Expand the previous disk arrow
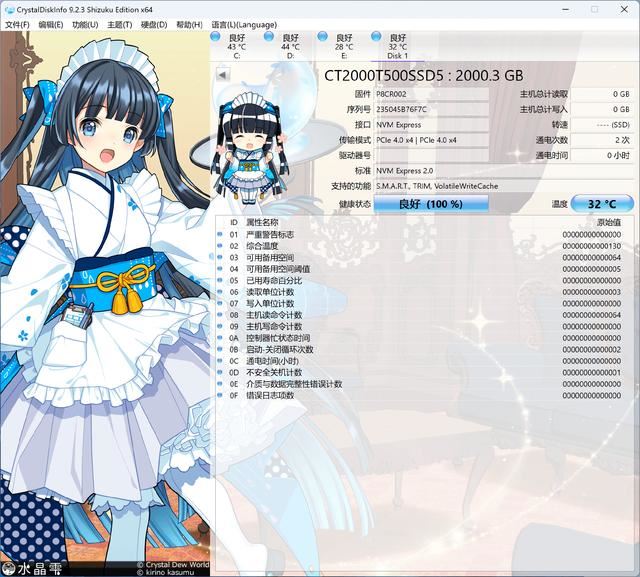 pyautogui.click(x=224, y=75)
